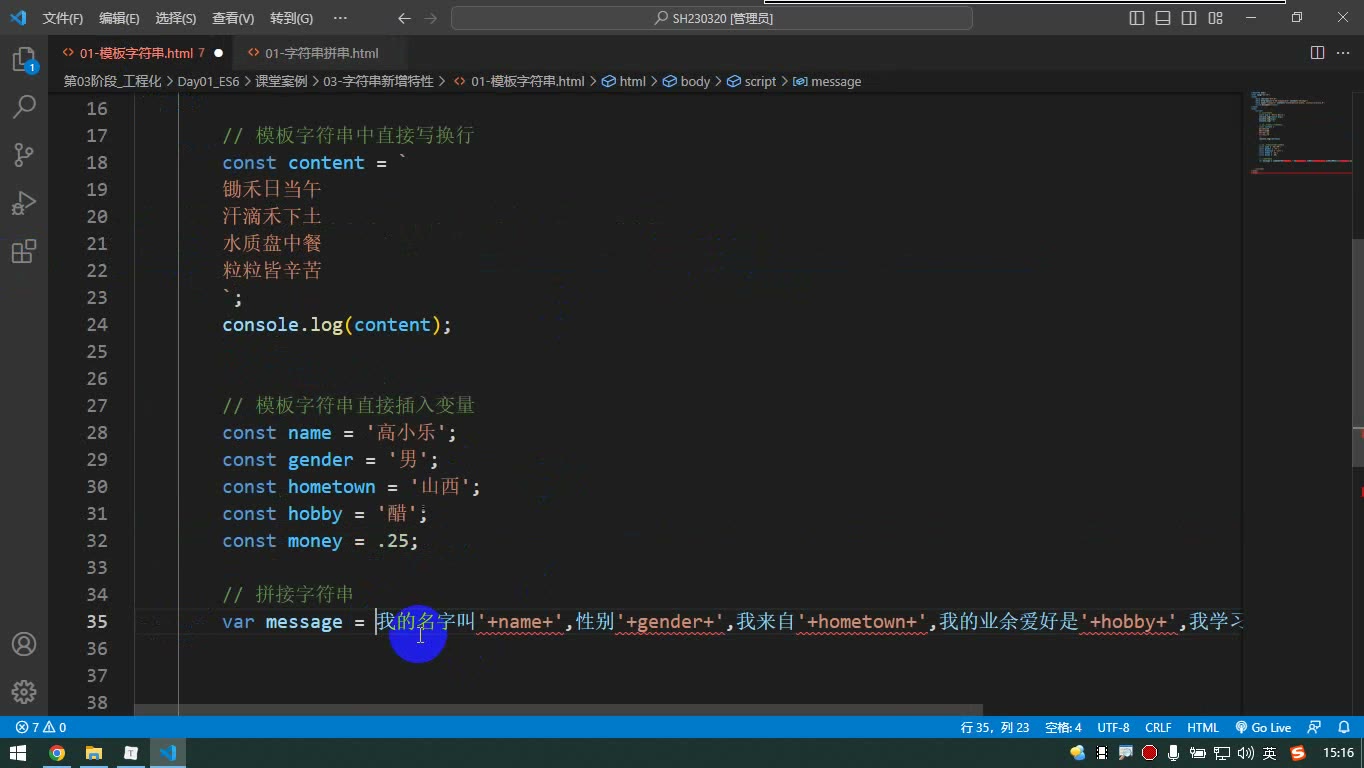Open the script breadcrumb symbol list
1364x768 pixels.
click(751, 81)
